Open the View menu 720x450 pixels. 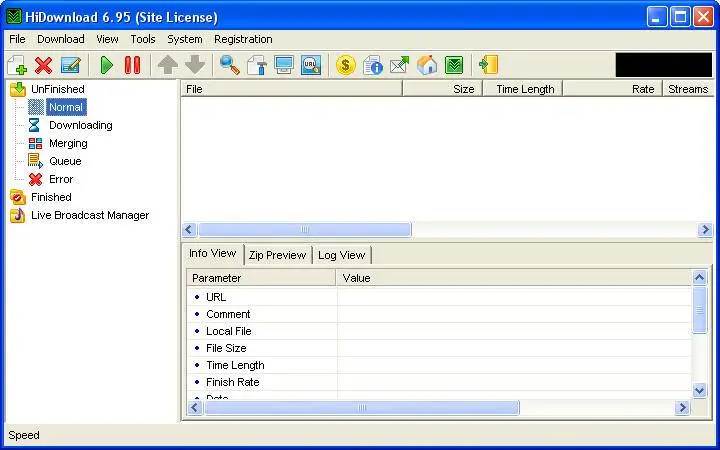pyautogui.click(x=107, y=39)
